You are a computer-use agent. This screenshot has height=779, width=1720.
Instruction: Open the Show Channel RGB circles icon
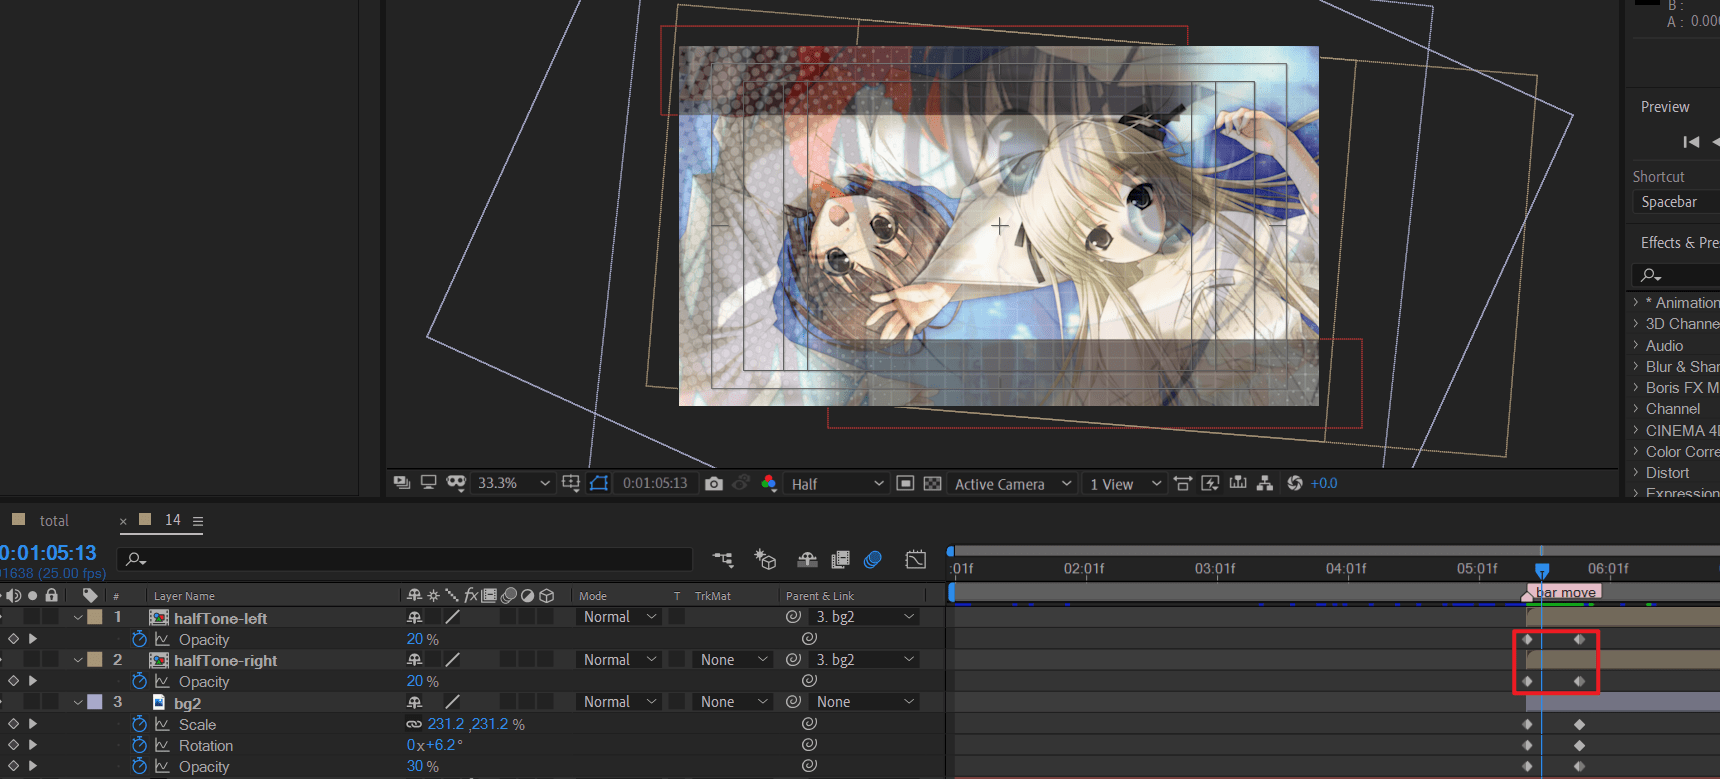(769, 483)
